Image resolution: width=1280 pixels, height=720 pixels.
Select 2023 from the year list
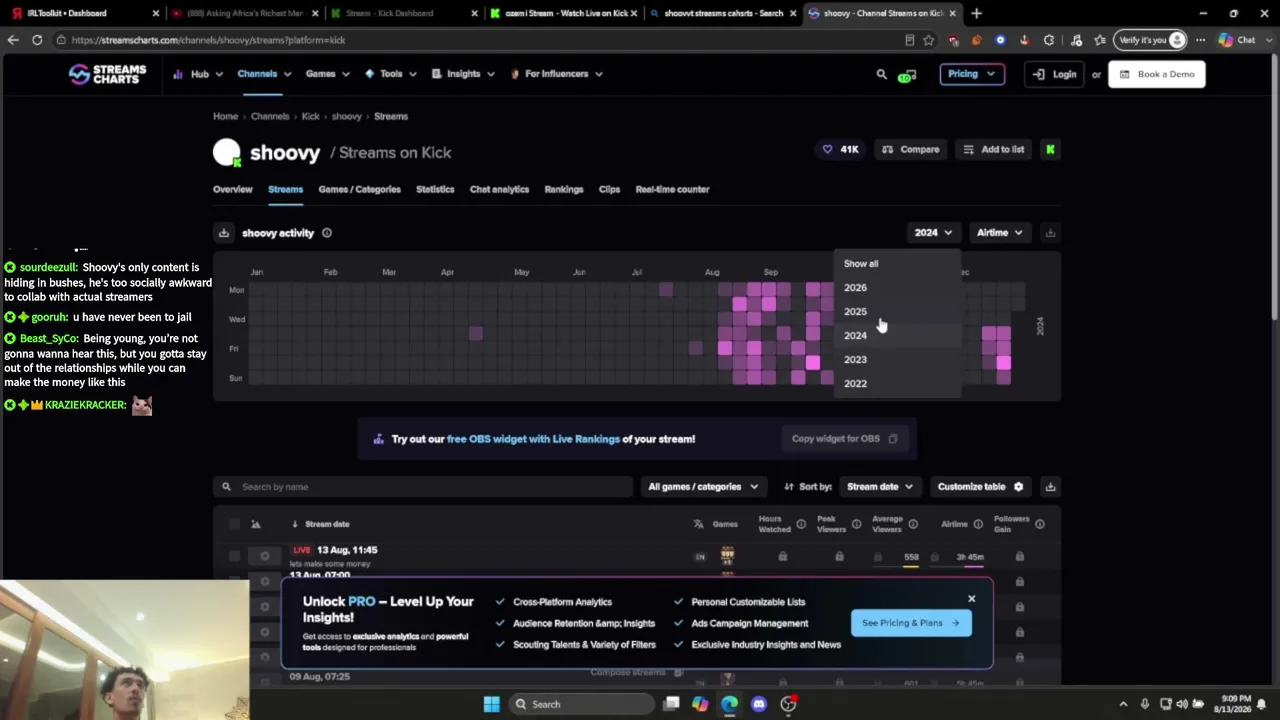point(855,360)
